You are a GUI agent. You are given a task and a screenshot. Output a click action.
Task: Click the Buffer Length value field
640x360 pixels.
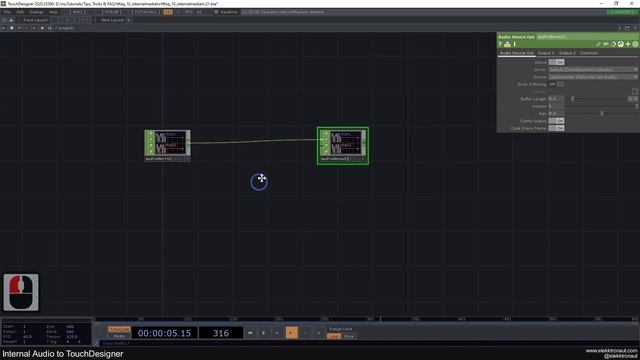pos(556,99)
